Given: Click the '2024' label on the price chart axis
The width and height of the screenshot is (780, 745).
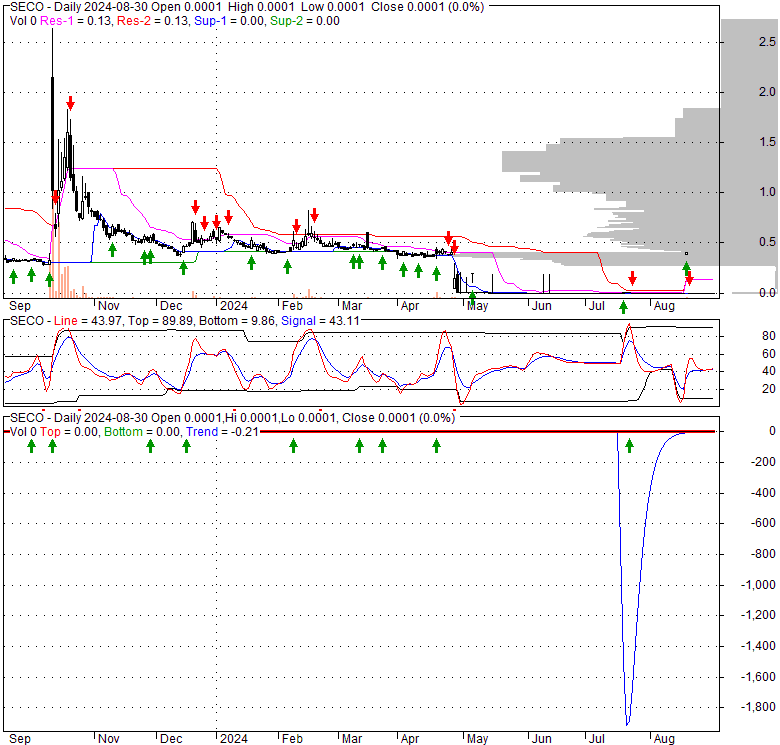Looking at the screenshot, I should click(x=233, y=305).
